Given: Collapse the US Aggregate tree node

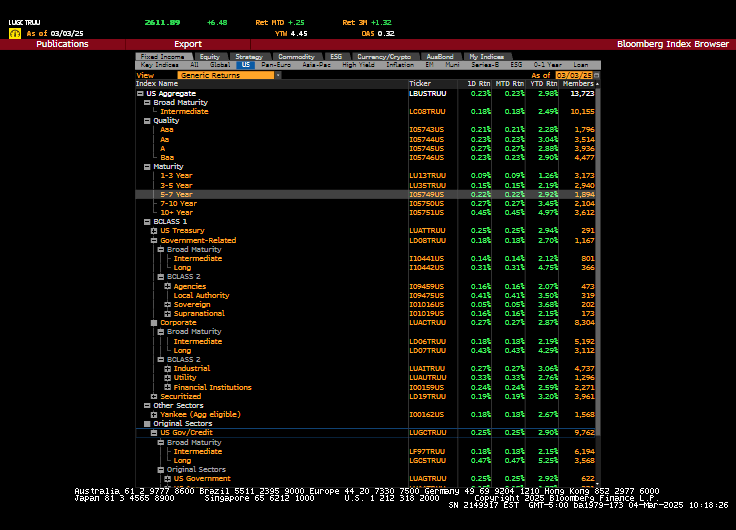Looking at the screenshot, I should click(x=140, y=93).
